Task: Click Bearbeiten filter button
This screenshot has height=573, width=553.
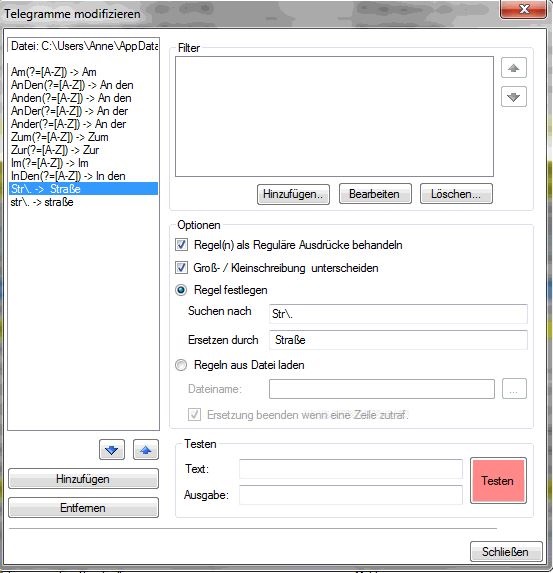Action: (375, 194)
